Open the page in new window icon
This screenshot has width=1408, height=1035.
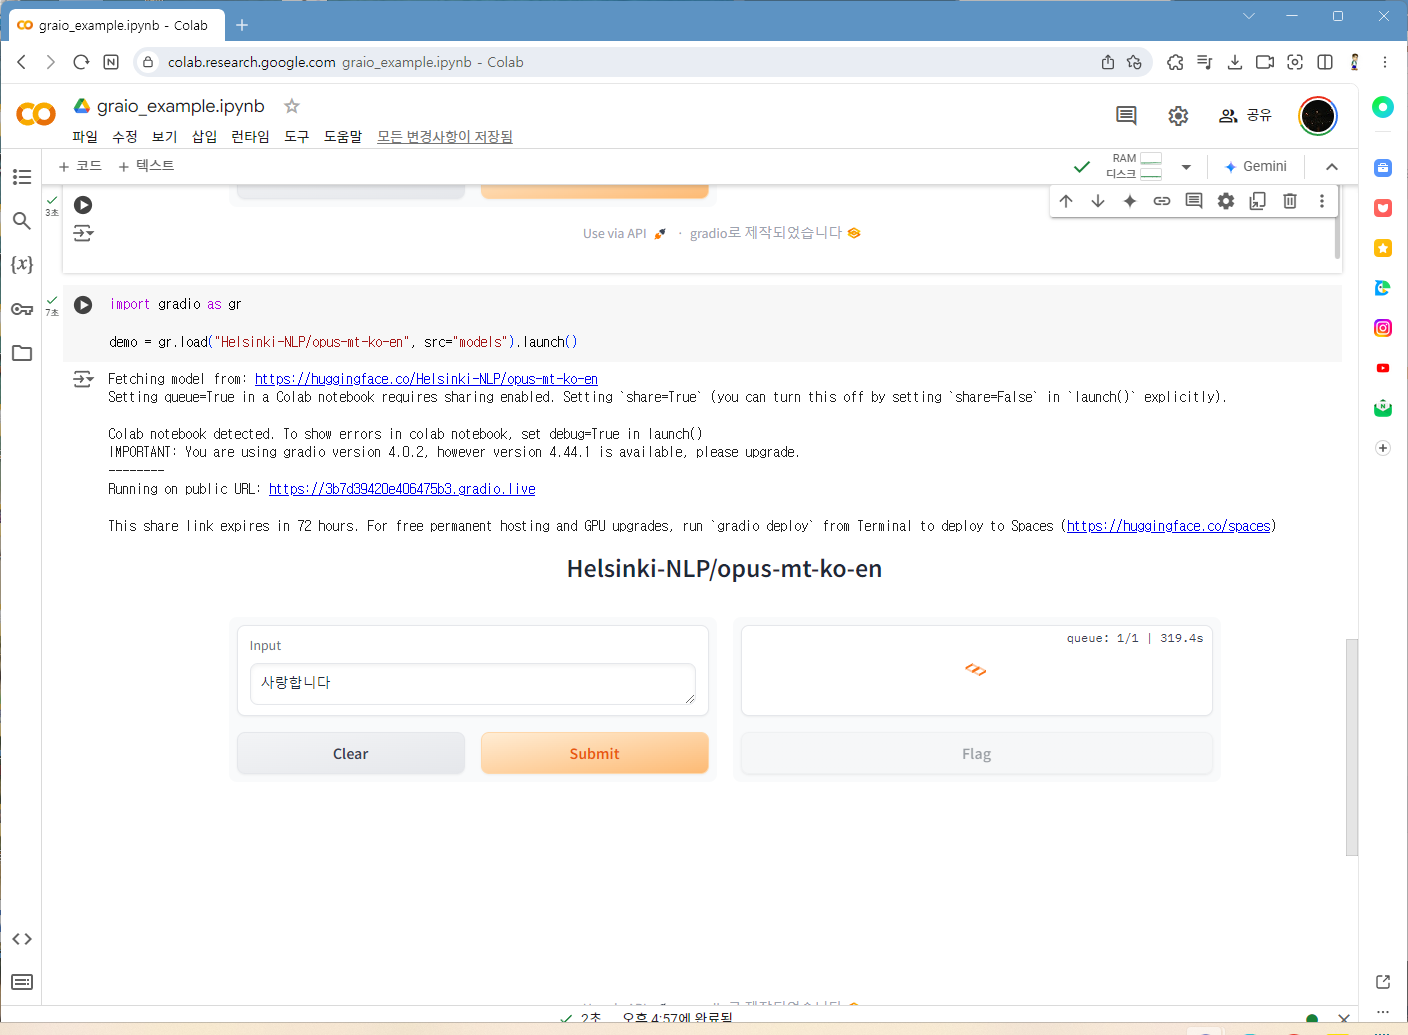pyautogui.click(x=1383, y=982)
